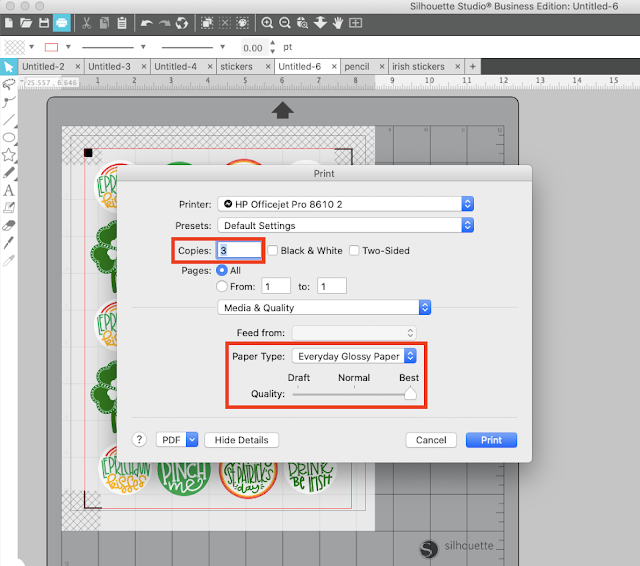The width and height of the screenshot is (640, 566).
Task: Open a file using folder icon
Action: point(26,23)
